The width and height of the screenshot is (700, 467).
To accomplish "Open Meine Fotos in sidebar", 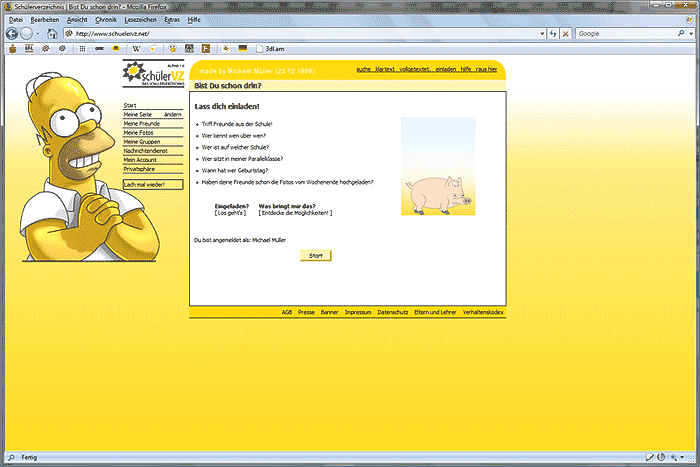I will [x=138, y=133].
